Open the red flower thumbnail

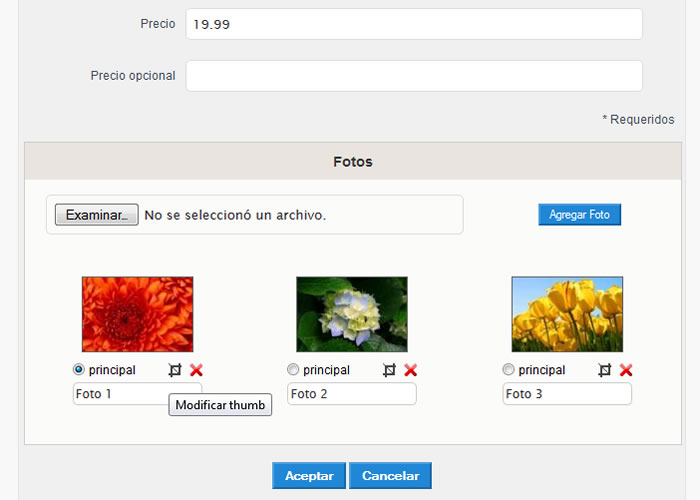point(138,314)
